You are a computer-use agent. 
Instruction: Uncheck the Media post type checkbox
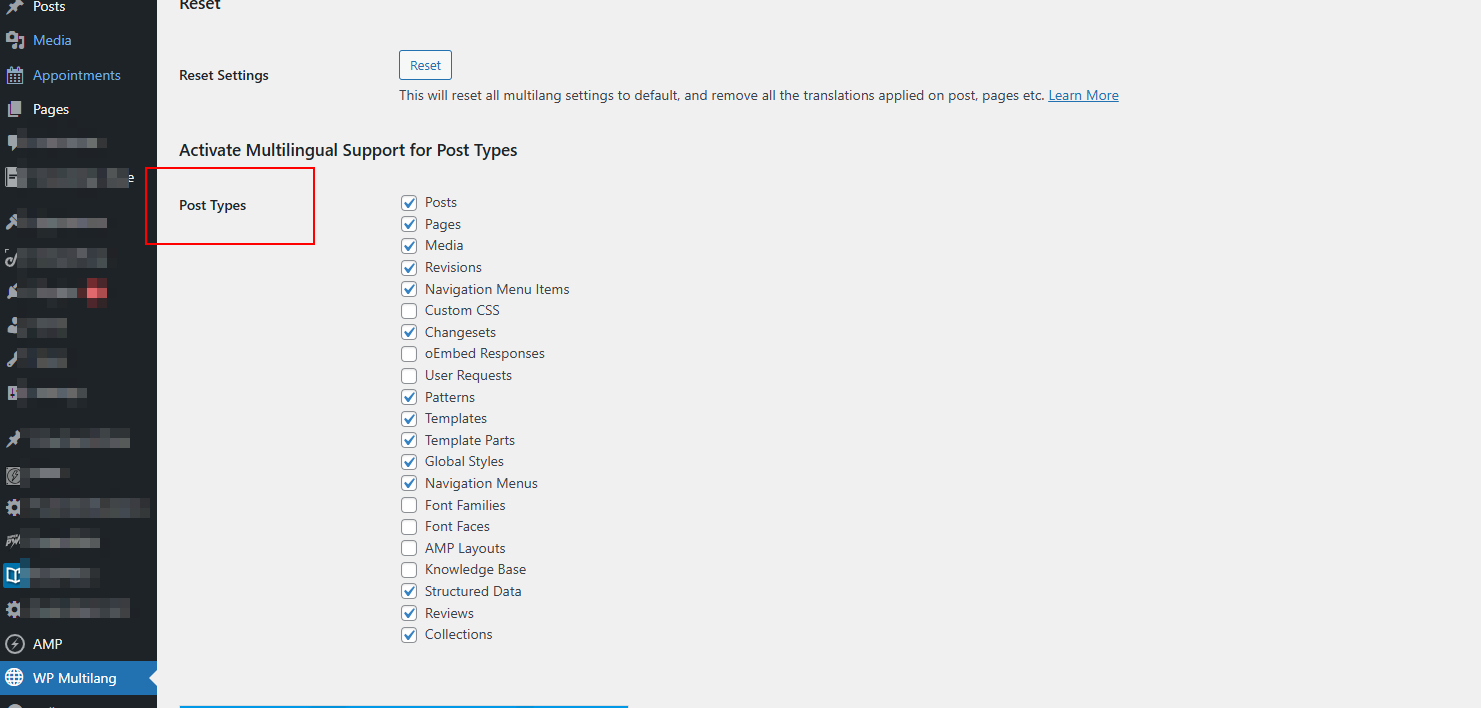409,245
